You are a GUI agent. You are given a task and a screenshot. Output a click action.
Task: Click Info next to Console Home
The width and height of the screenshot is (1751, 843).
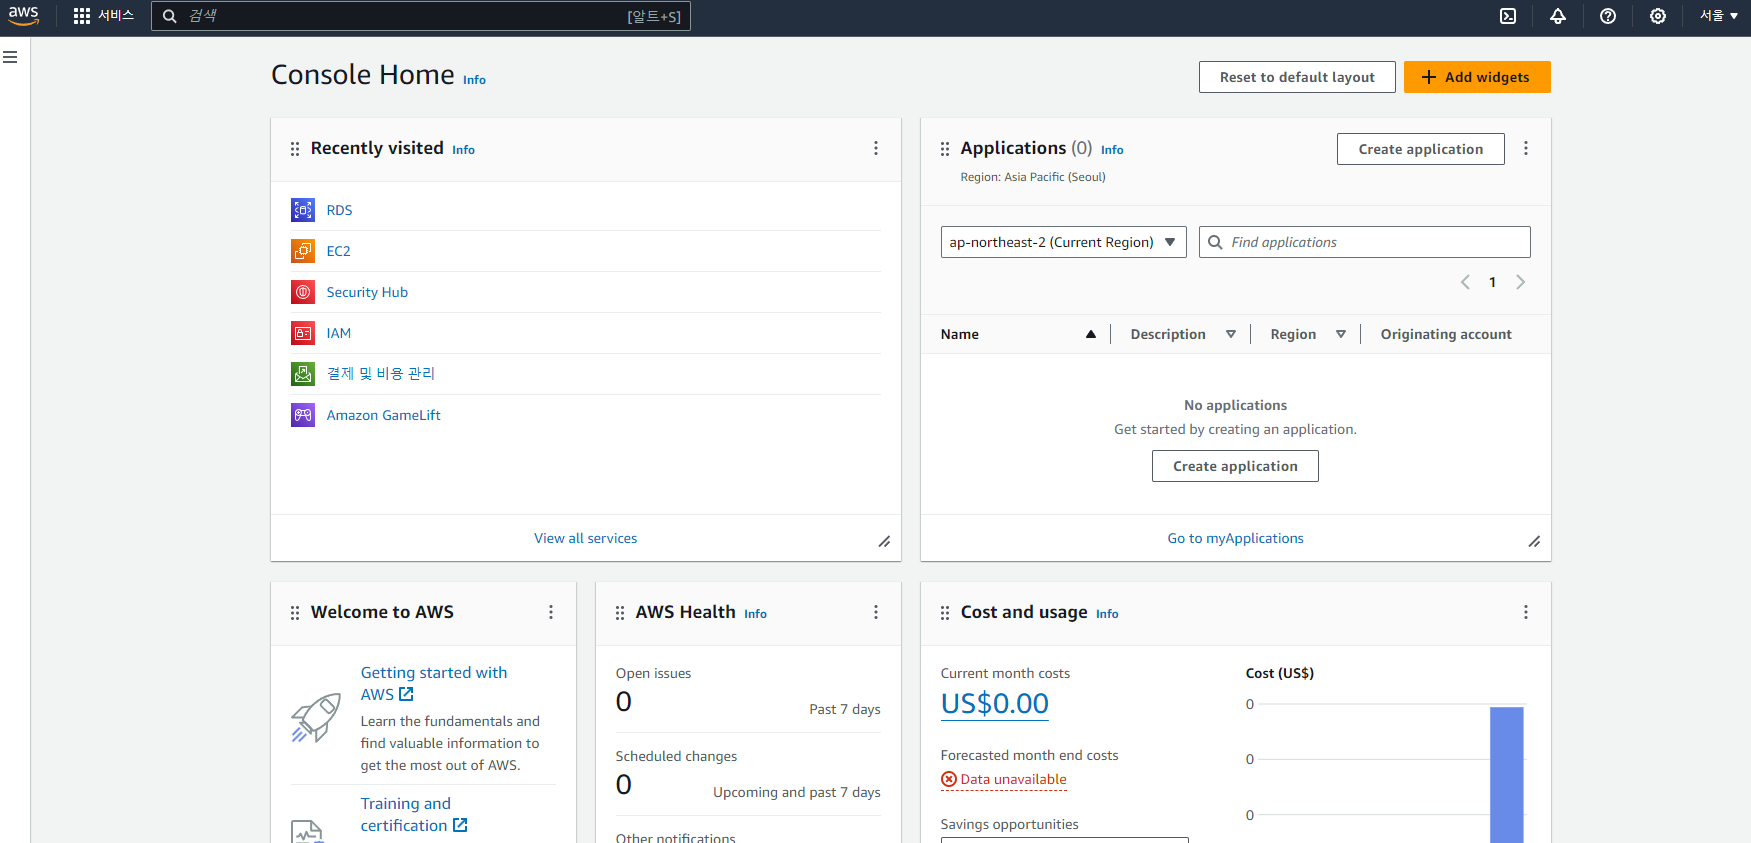click(474, 80)
